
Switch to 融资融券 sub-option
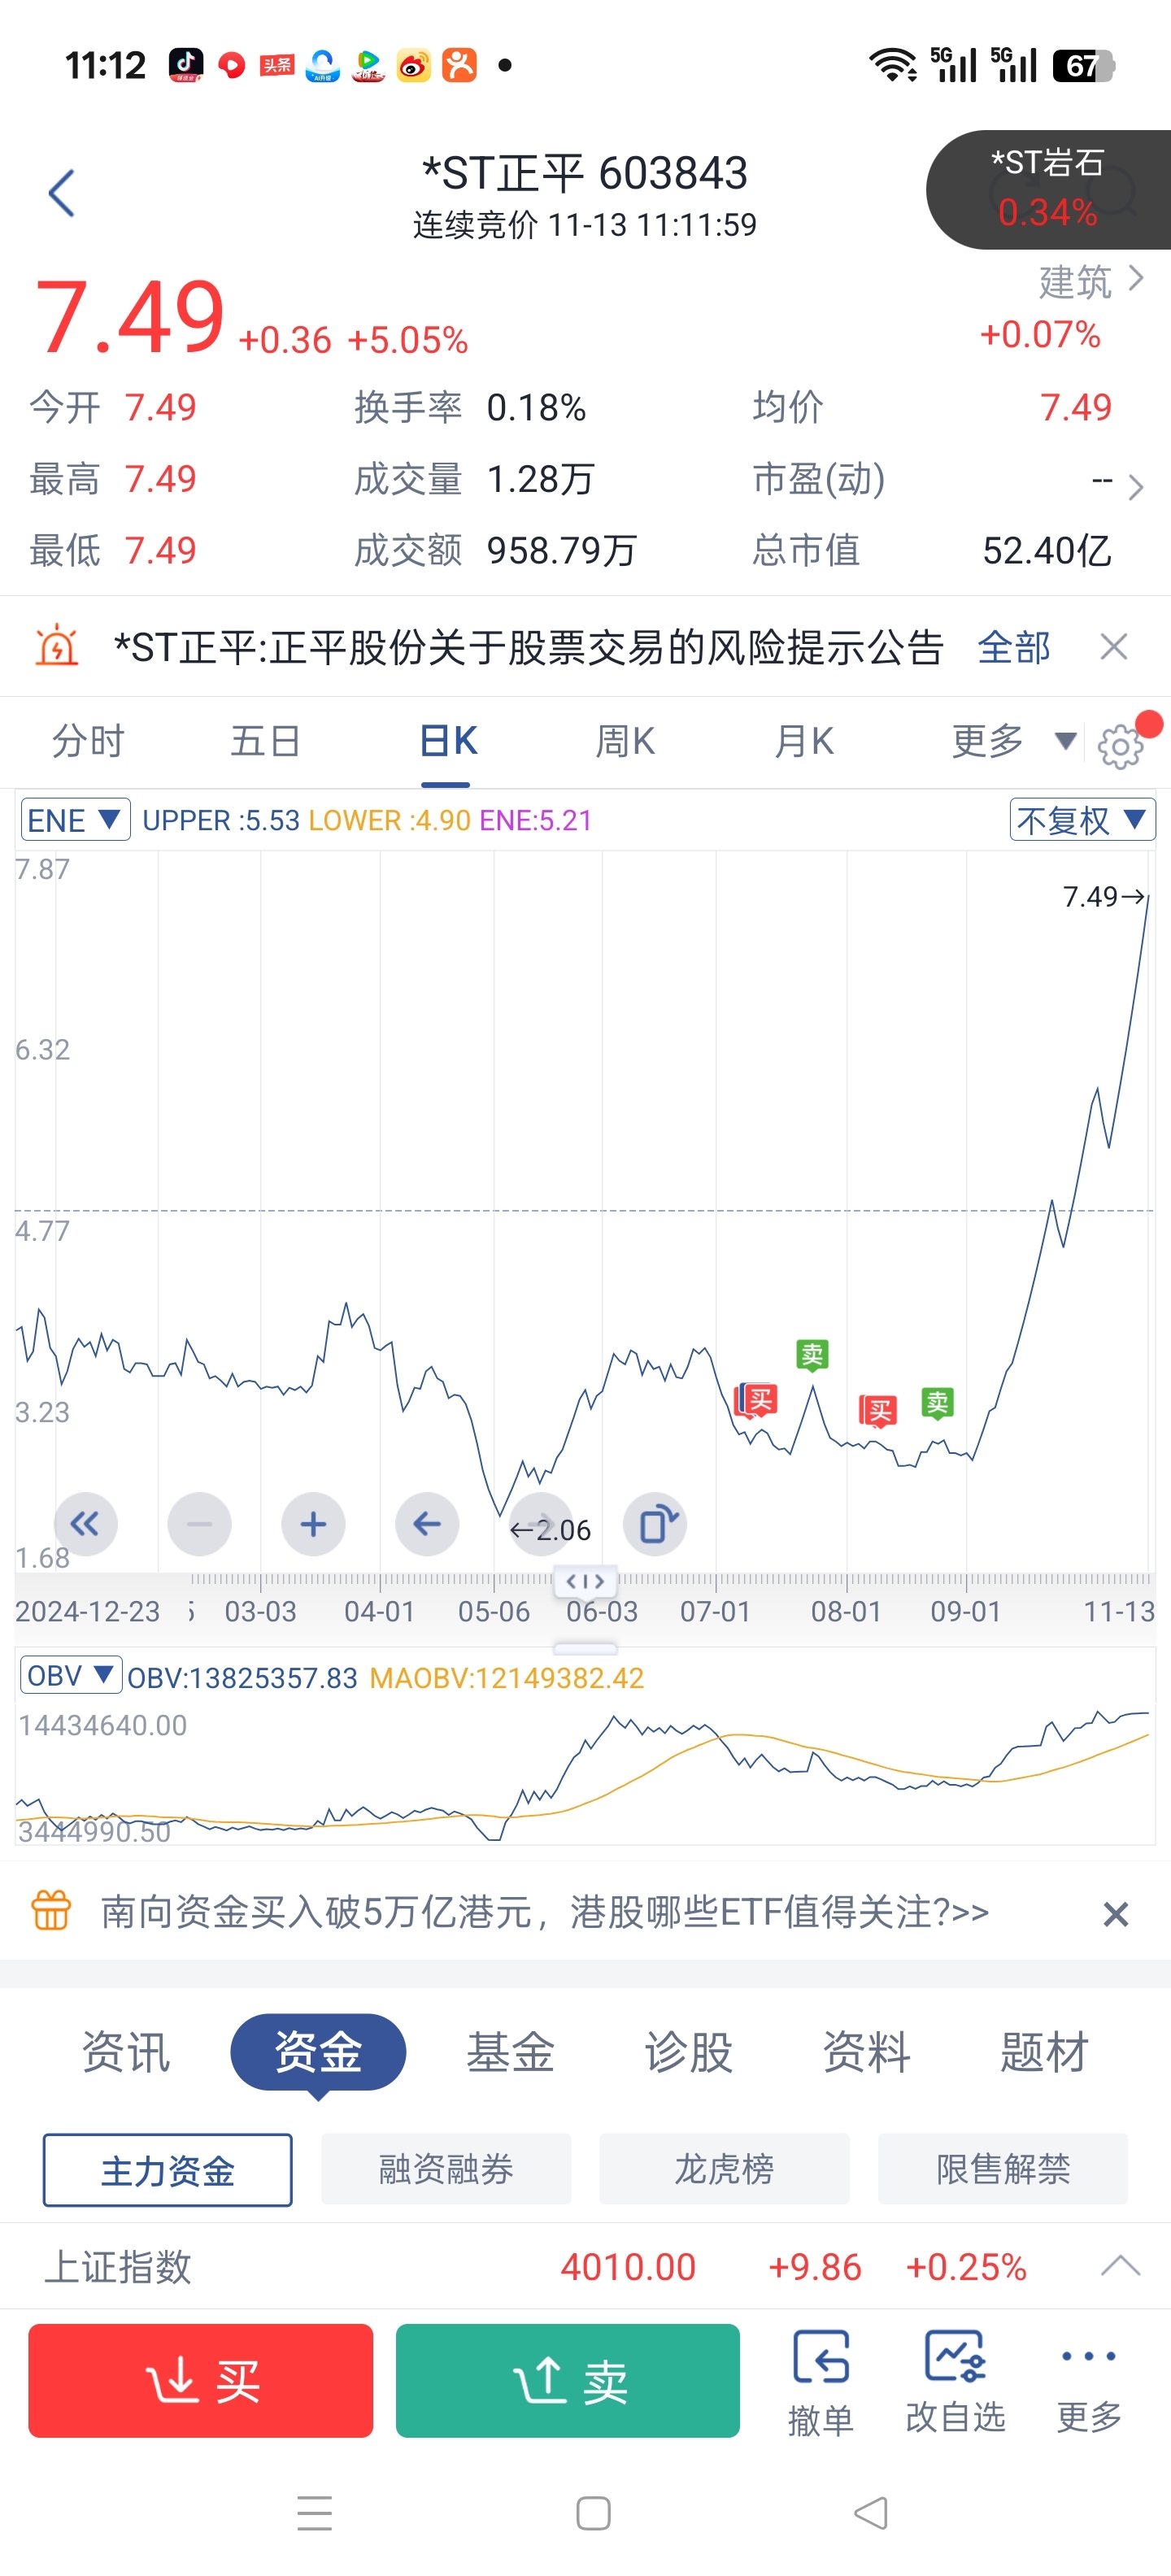point(446,2169)
